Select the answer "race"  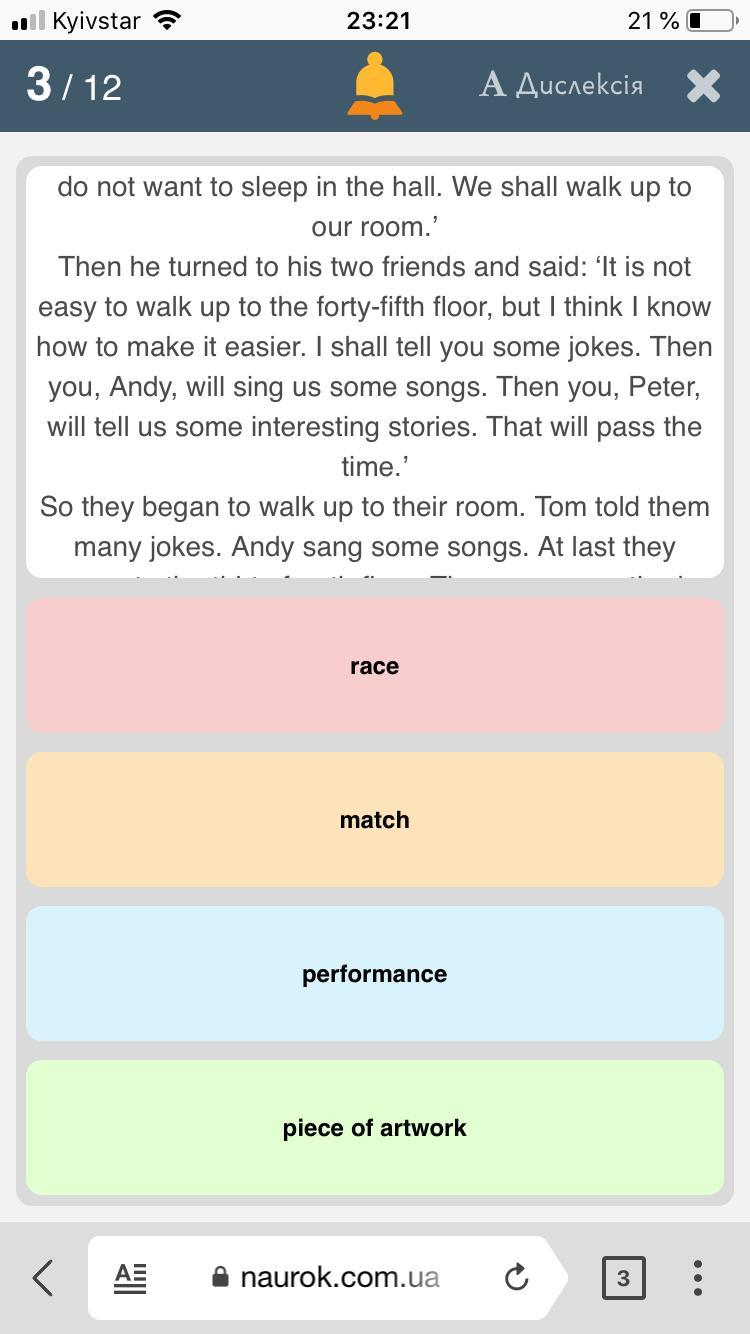[x=374, y=666]
